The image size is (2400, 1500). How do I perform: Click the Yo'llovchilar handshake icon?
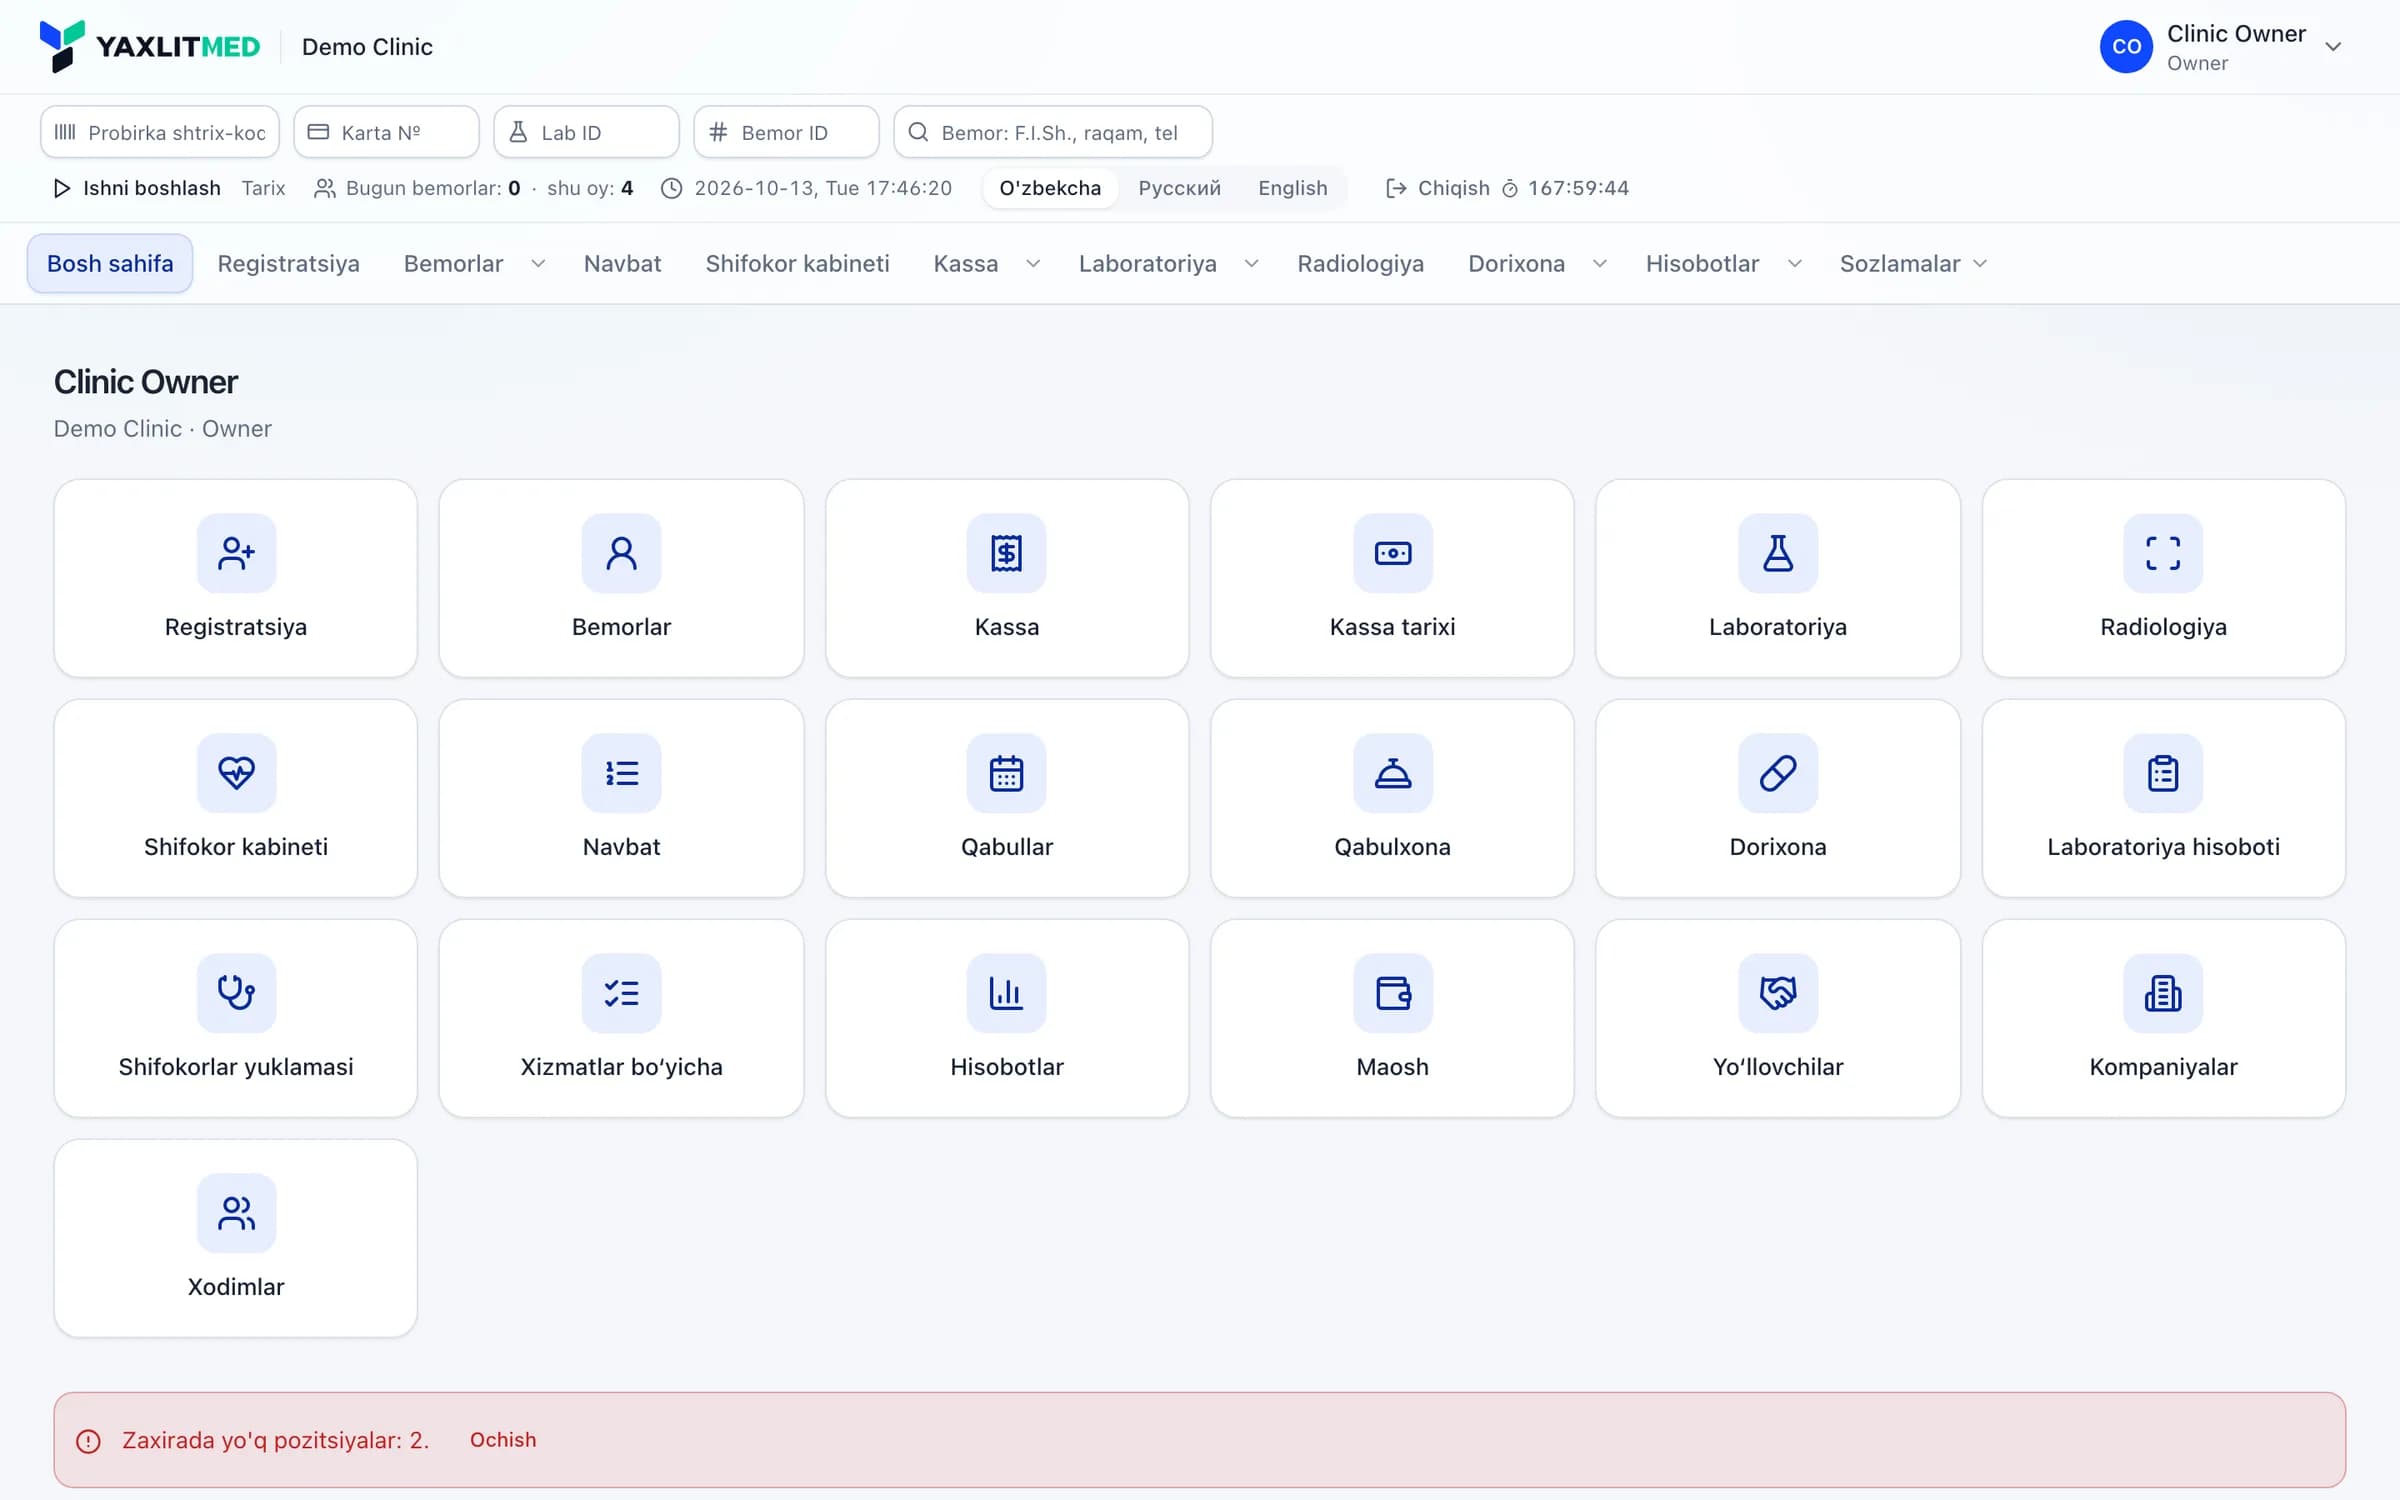pos(1777,993)
